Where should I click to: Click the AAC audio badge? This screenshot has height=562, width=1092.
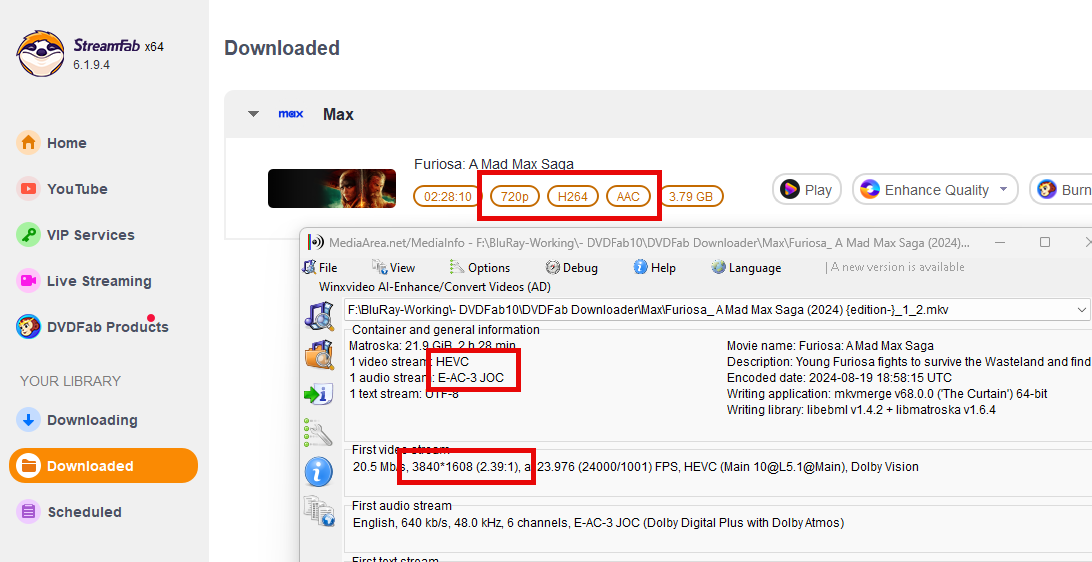(x=628, y=196)
